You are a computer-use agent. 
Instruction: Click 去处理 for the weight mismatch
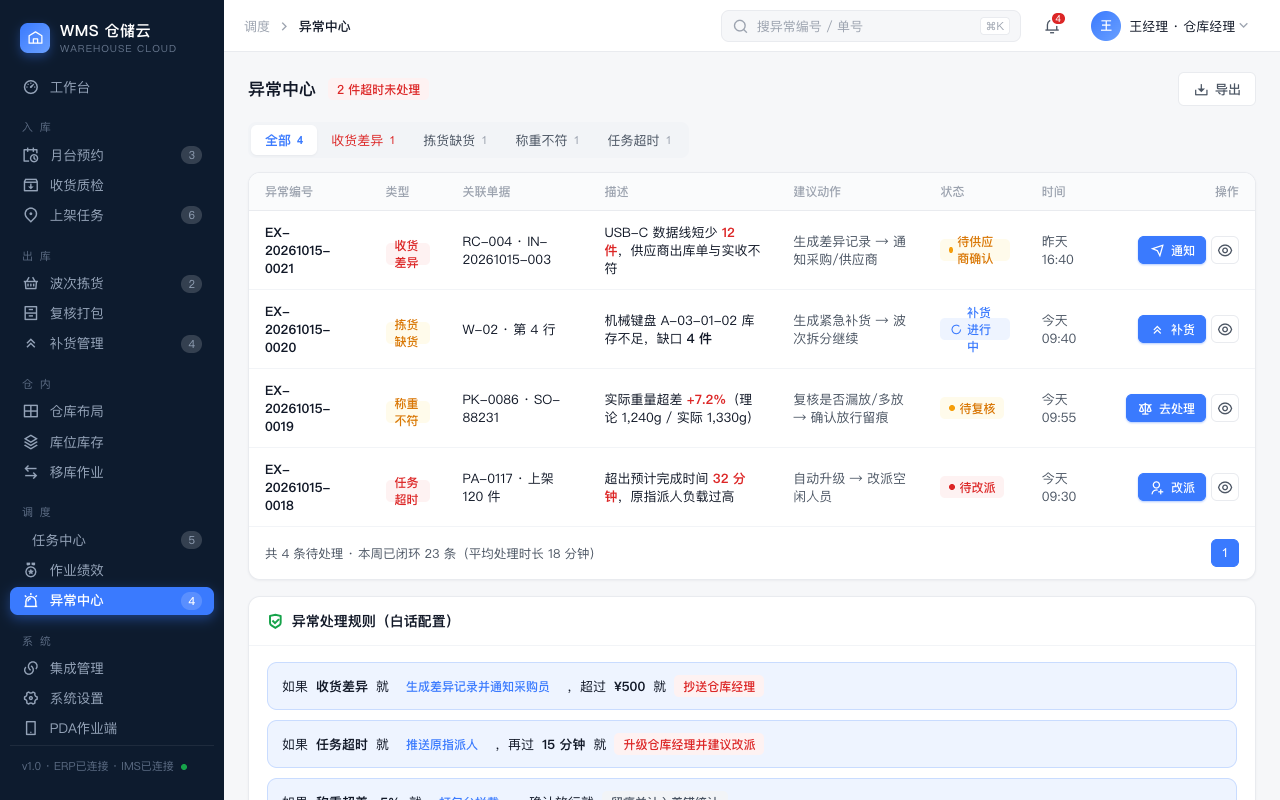(1166, 408)
